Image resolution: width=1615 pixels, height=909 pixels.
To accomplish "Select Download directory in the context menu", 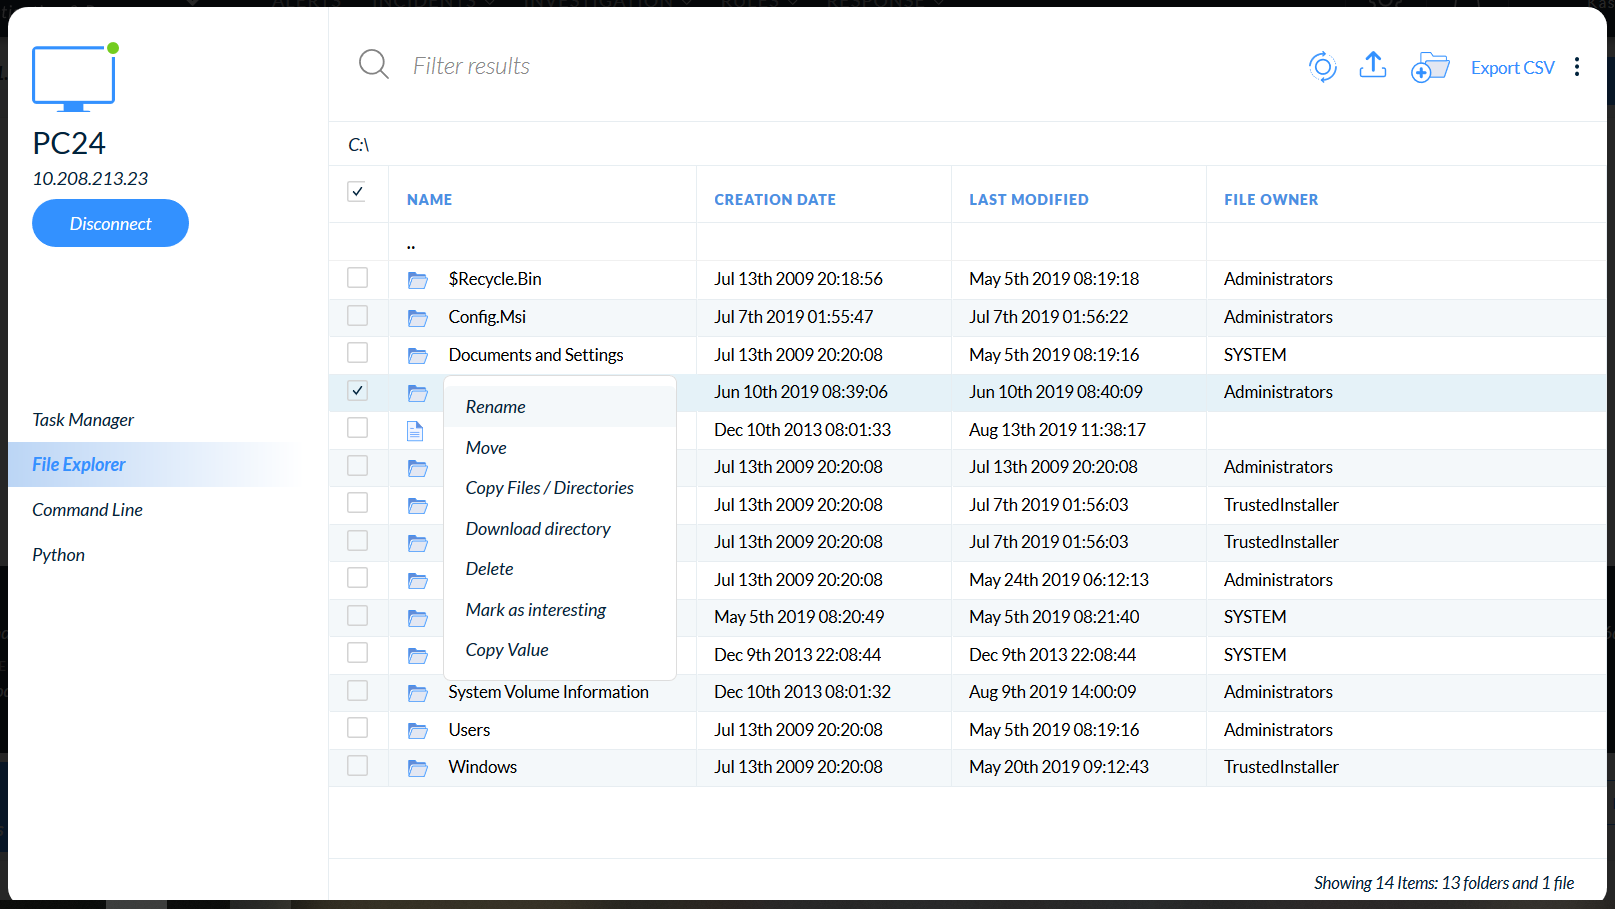I will pyautogui.click(x=538, y=529).
